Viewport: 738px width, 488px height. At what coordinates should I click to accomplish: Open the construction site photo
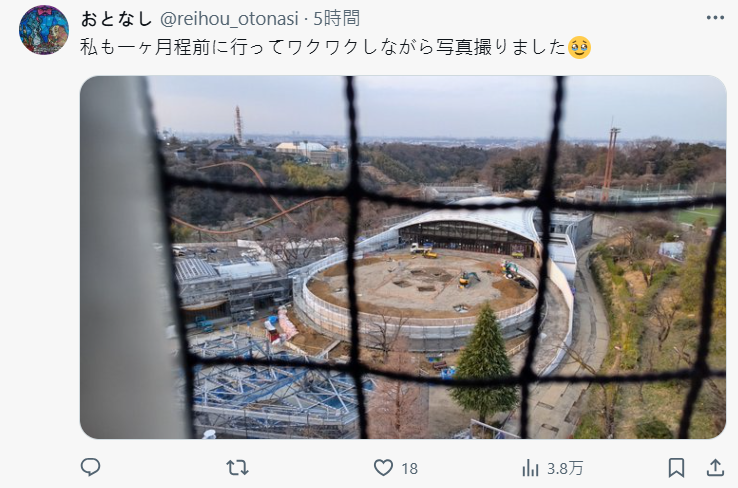pyautogui.click(x=403, y=257)
